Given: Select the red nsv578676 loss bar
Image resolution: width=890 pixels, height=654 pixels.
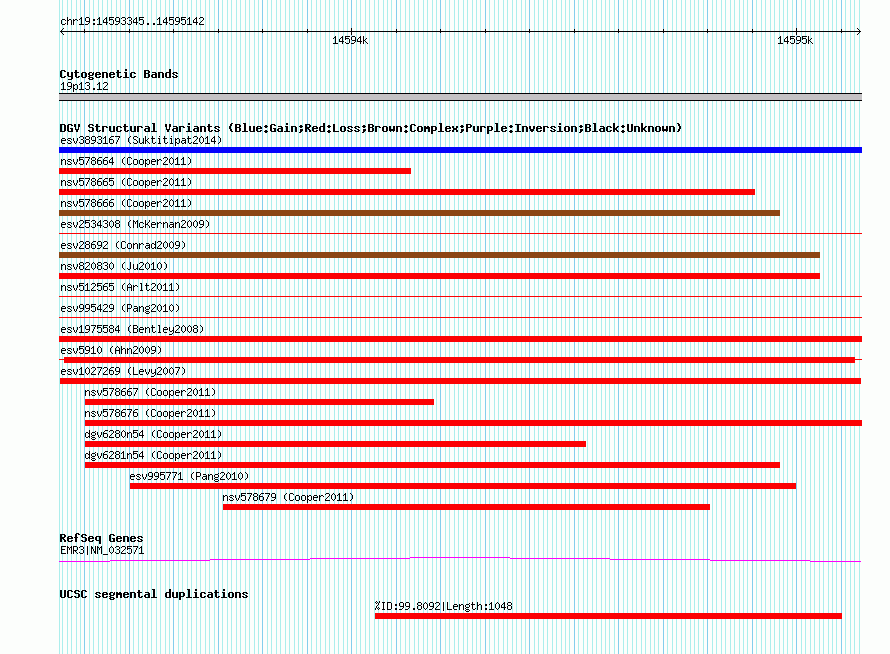Looking at the screenshot, I should tap(473, 423).
